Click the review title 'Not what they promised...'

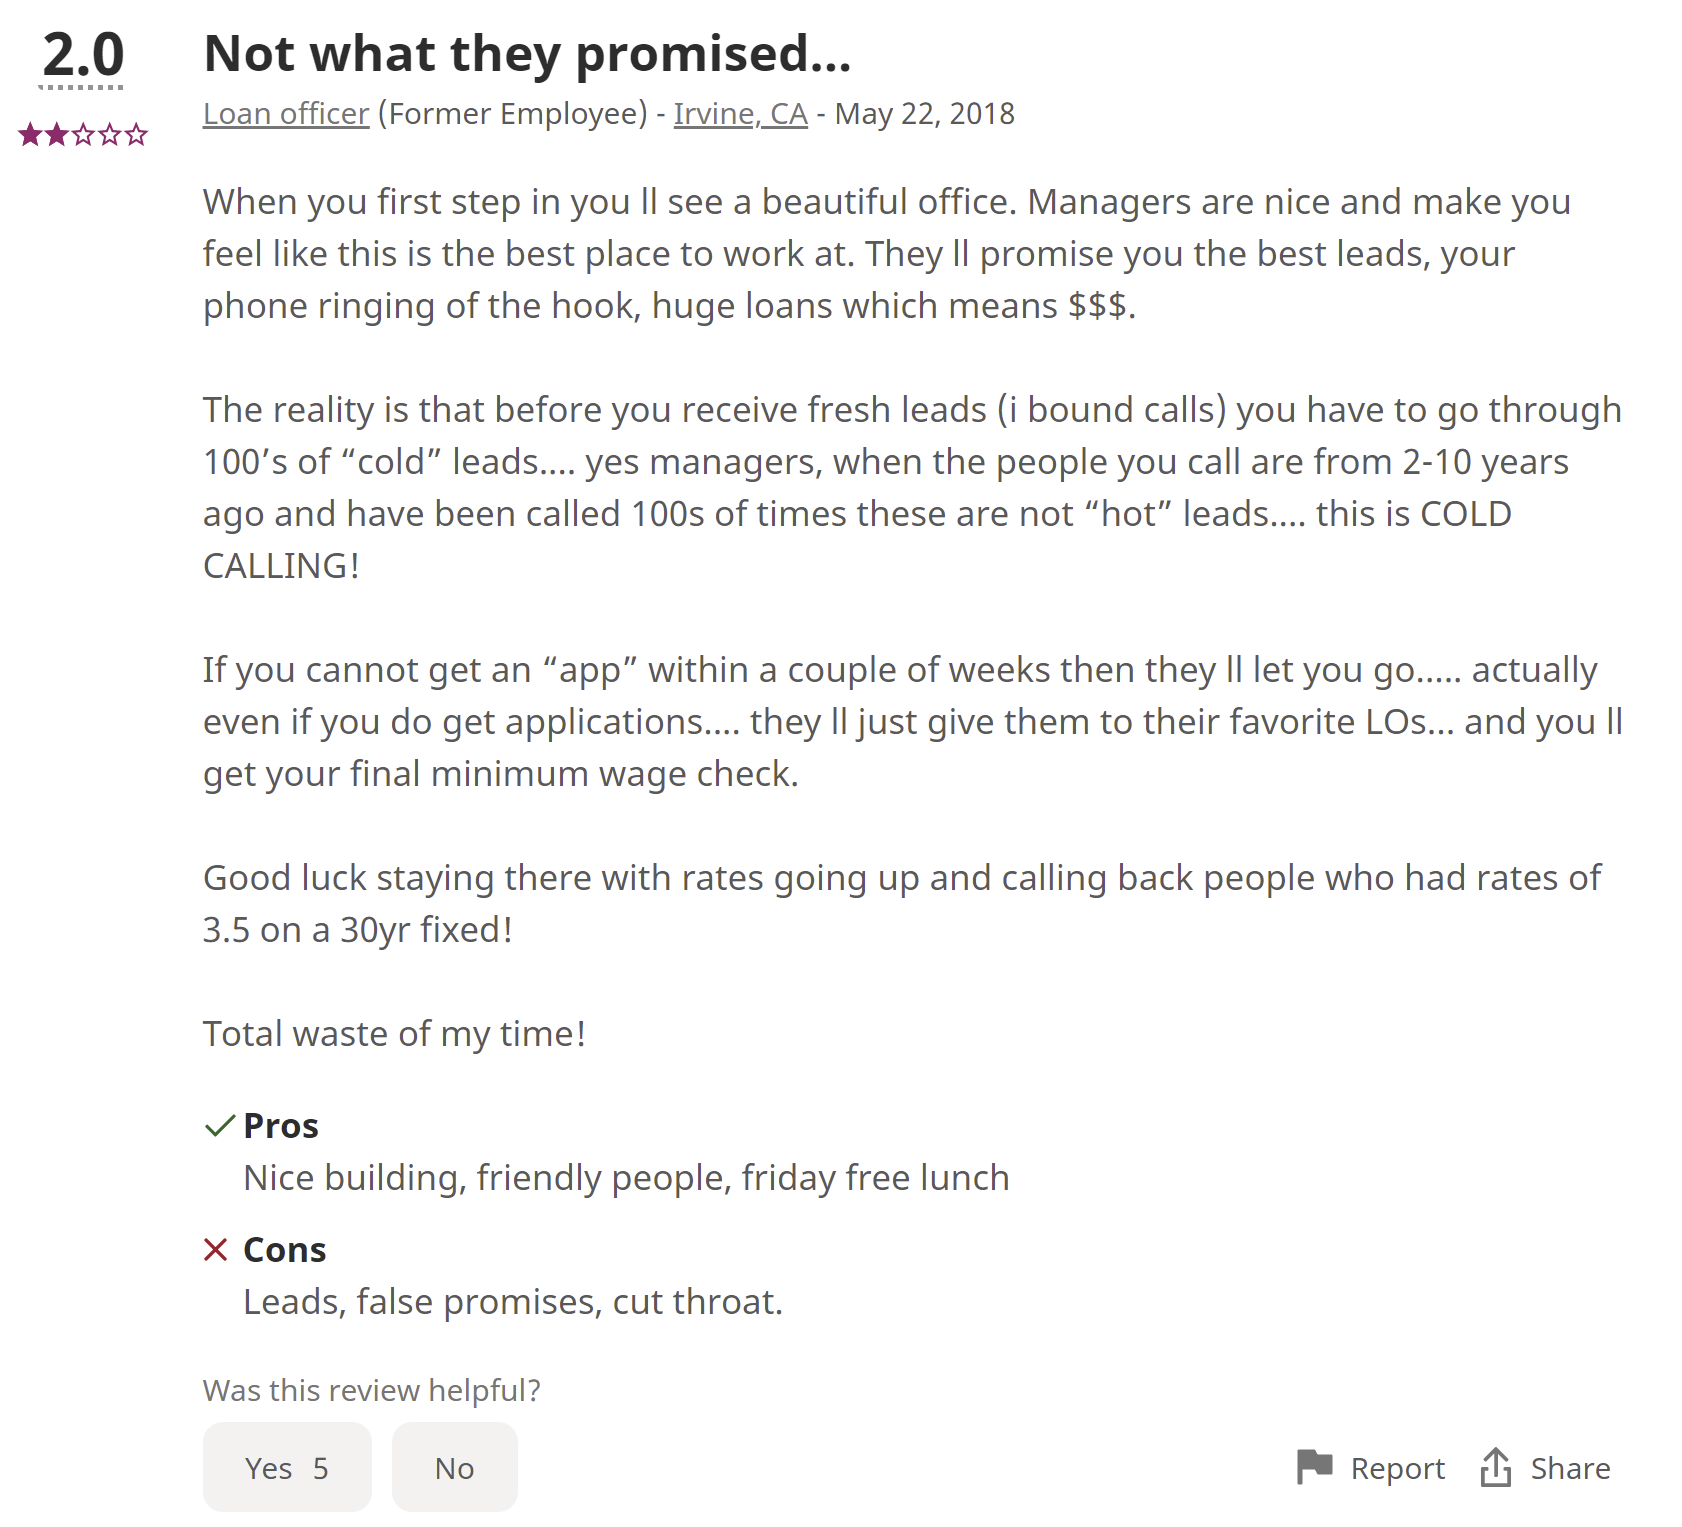527,53
